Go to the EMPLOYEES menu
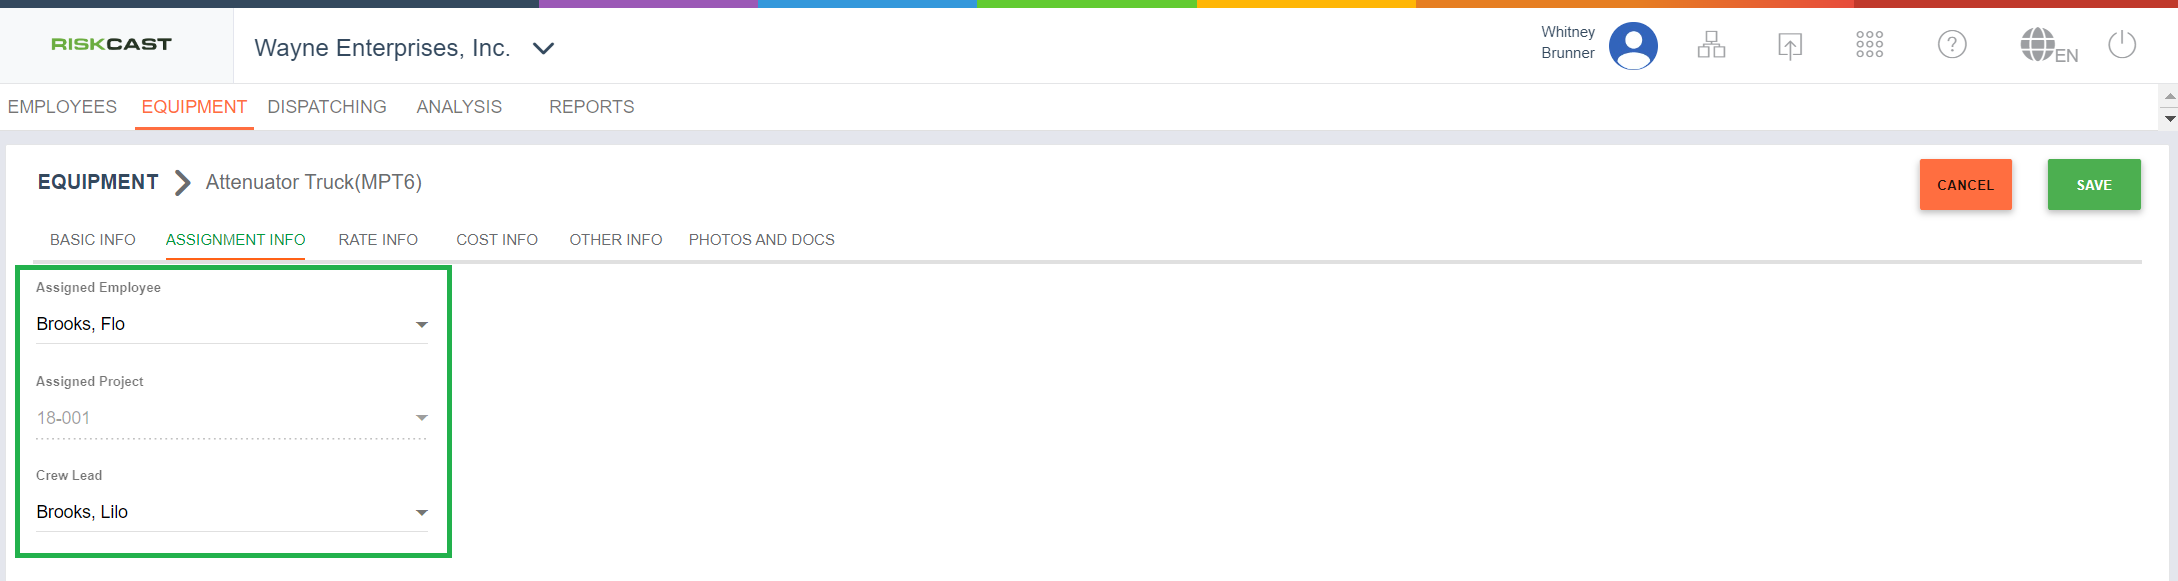 [62, 107]
